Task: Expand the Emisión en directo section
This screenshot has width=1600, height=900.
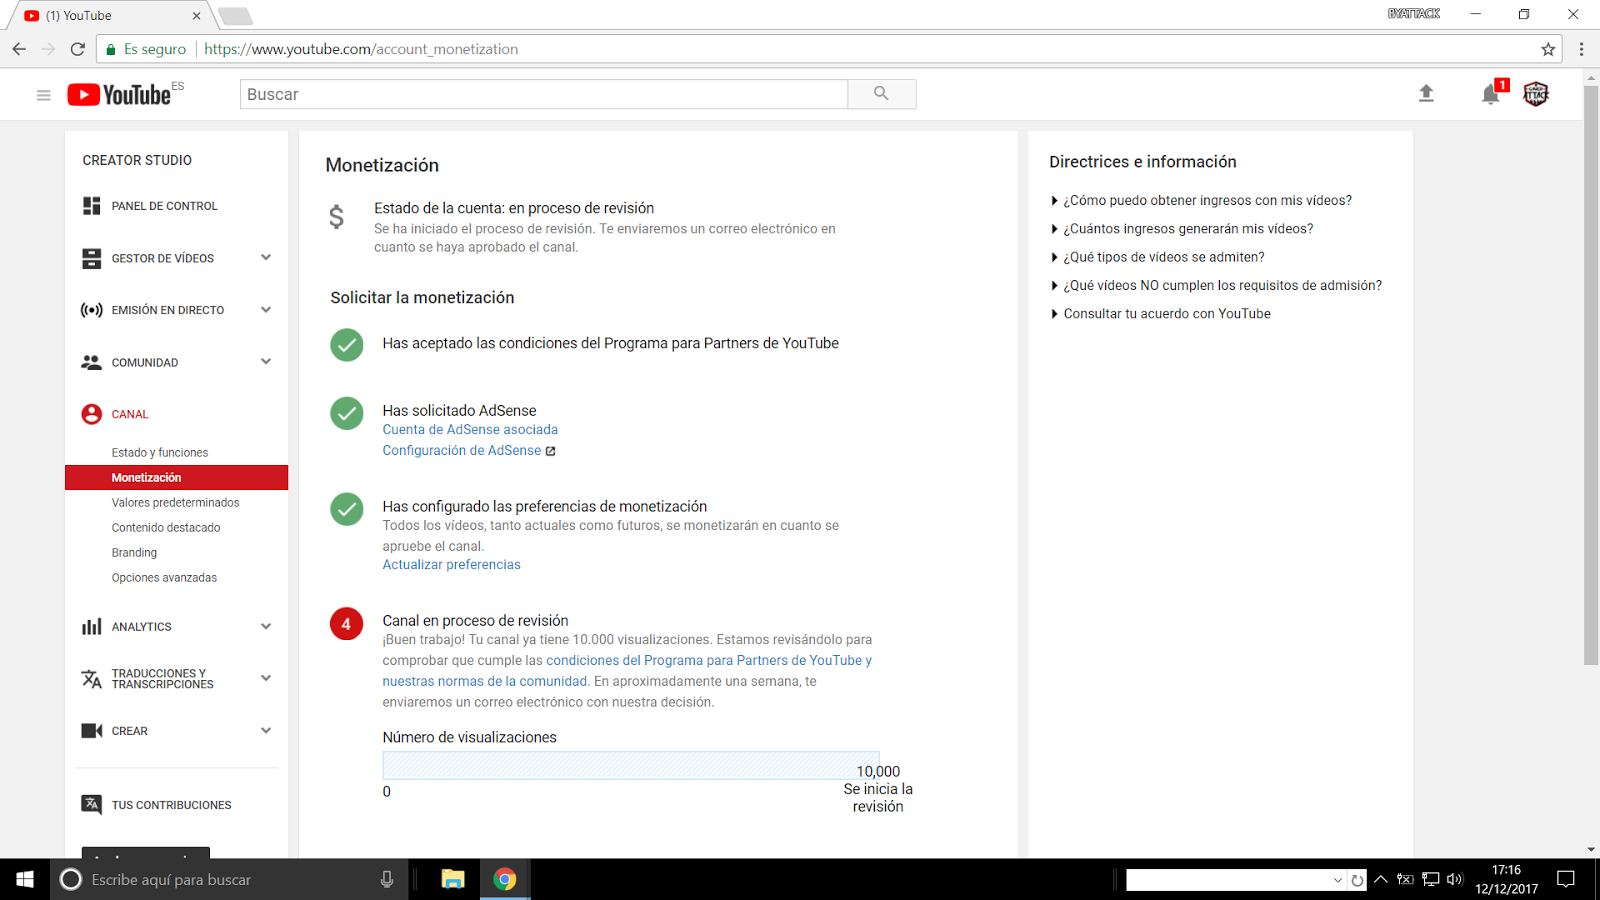Action: (266, 310)
